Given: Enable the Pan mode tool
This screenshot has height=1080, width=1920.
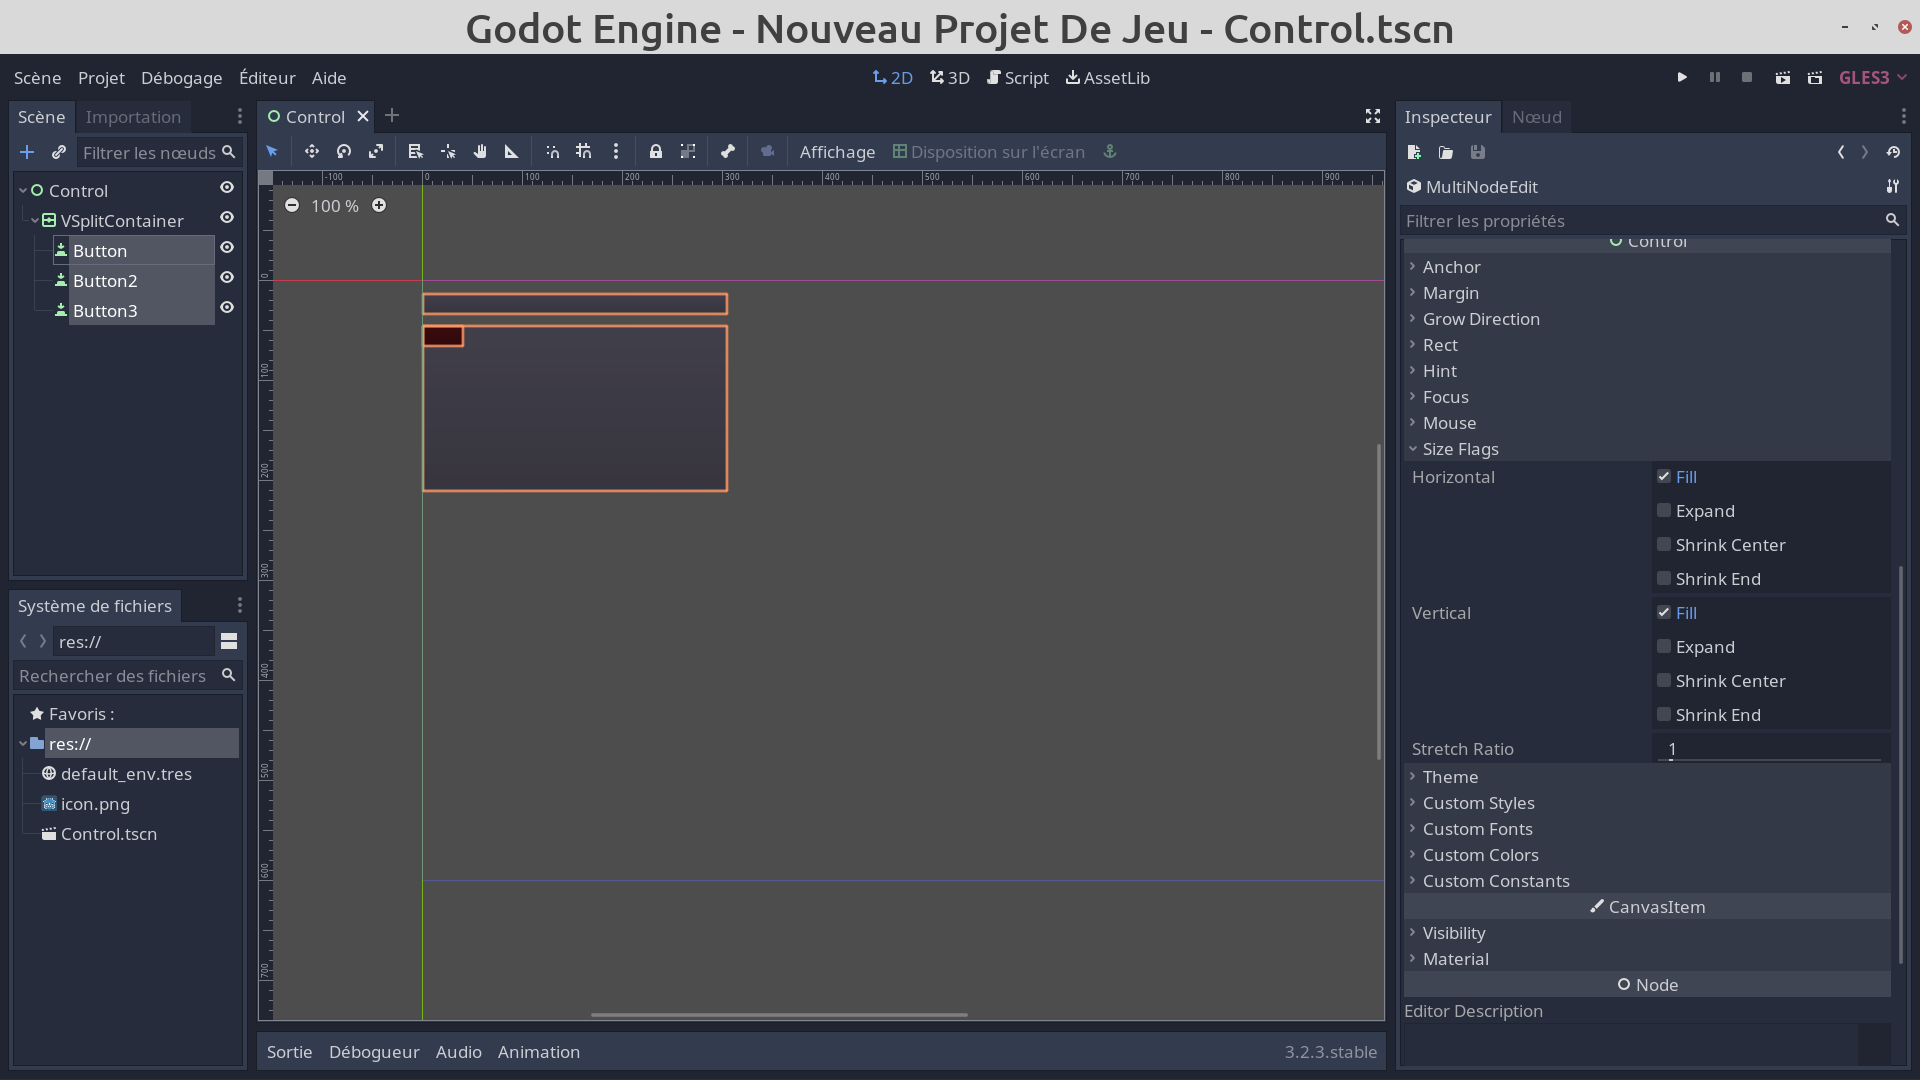Looking at the screenshot, I should click(480, 151).
